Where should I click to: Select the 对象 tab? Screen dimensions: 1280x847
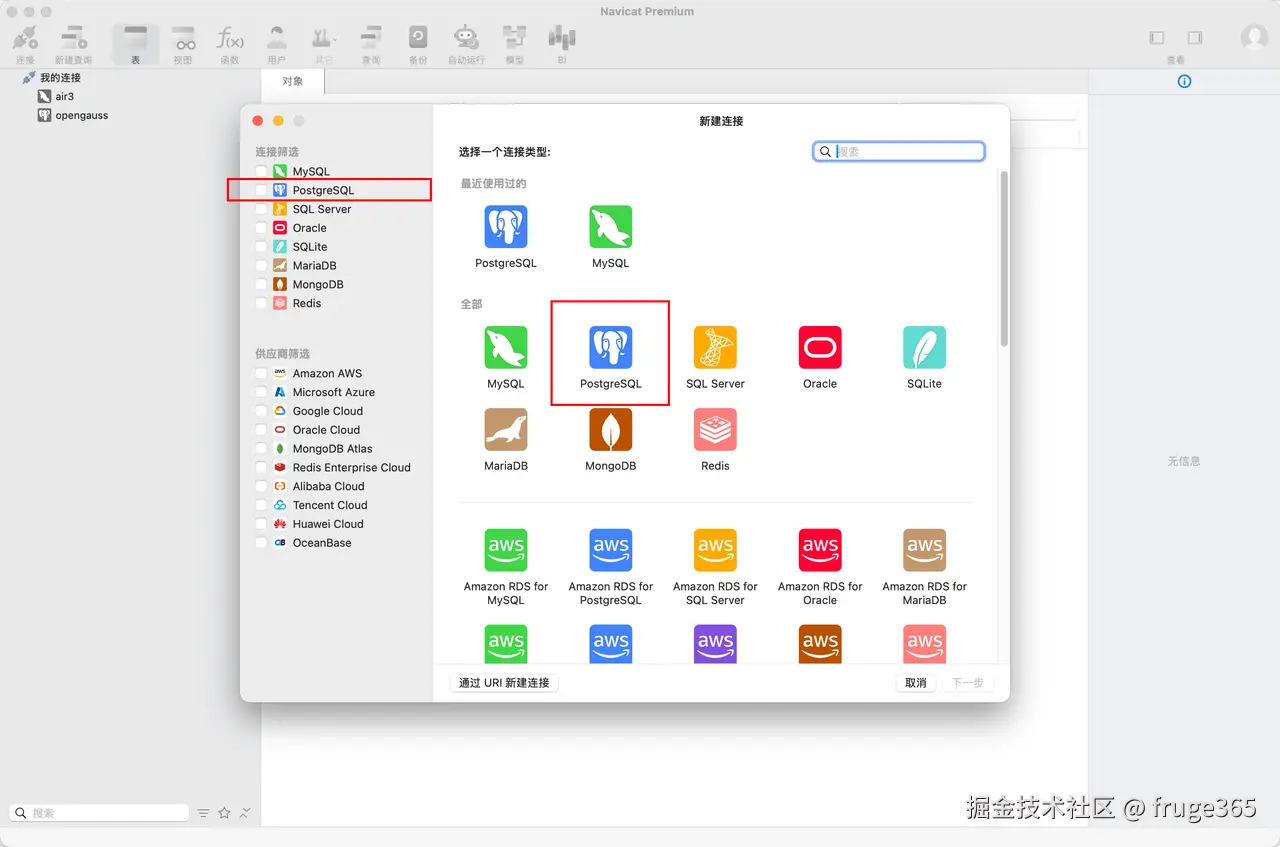tap(293, 81)
